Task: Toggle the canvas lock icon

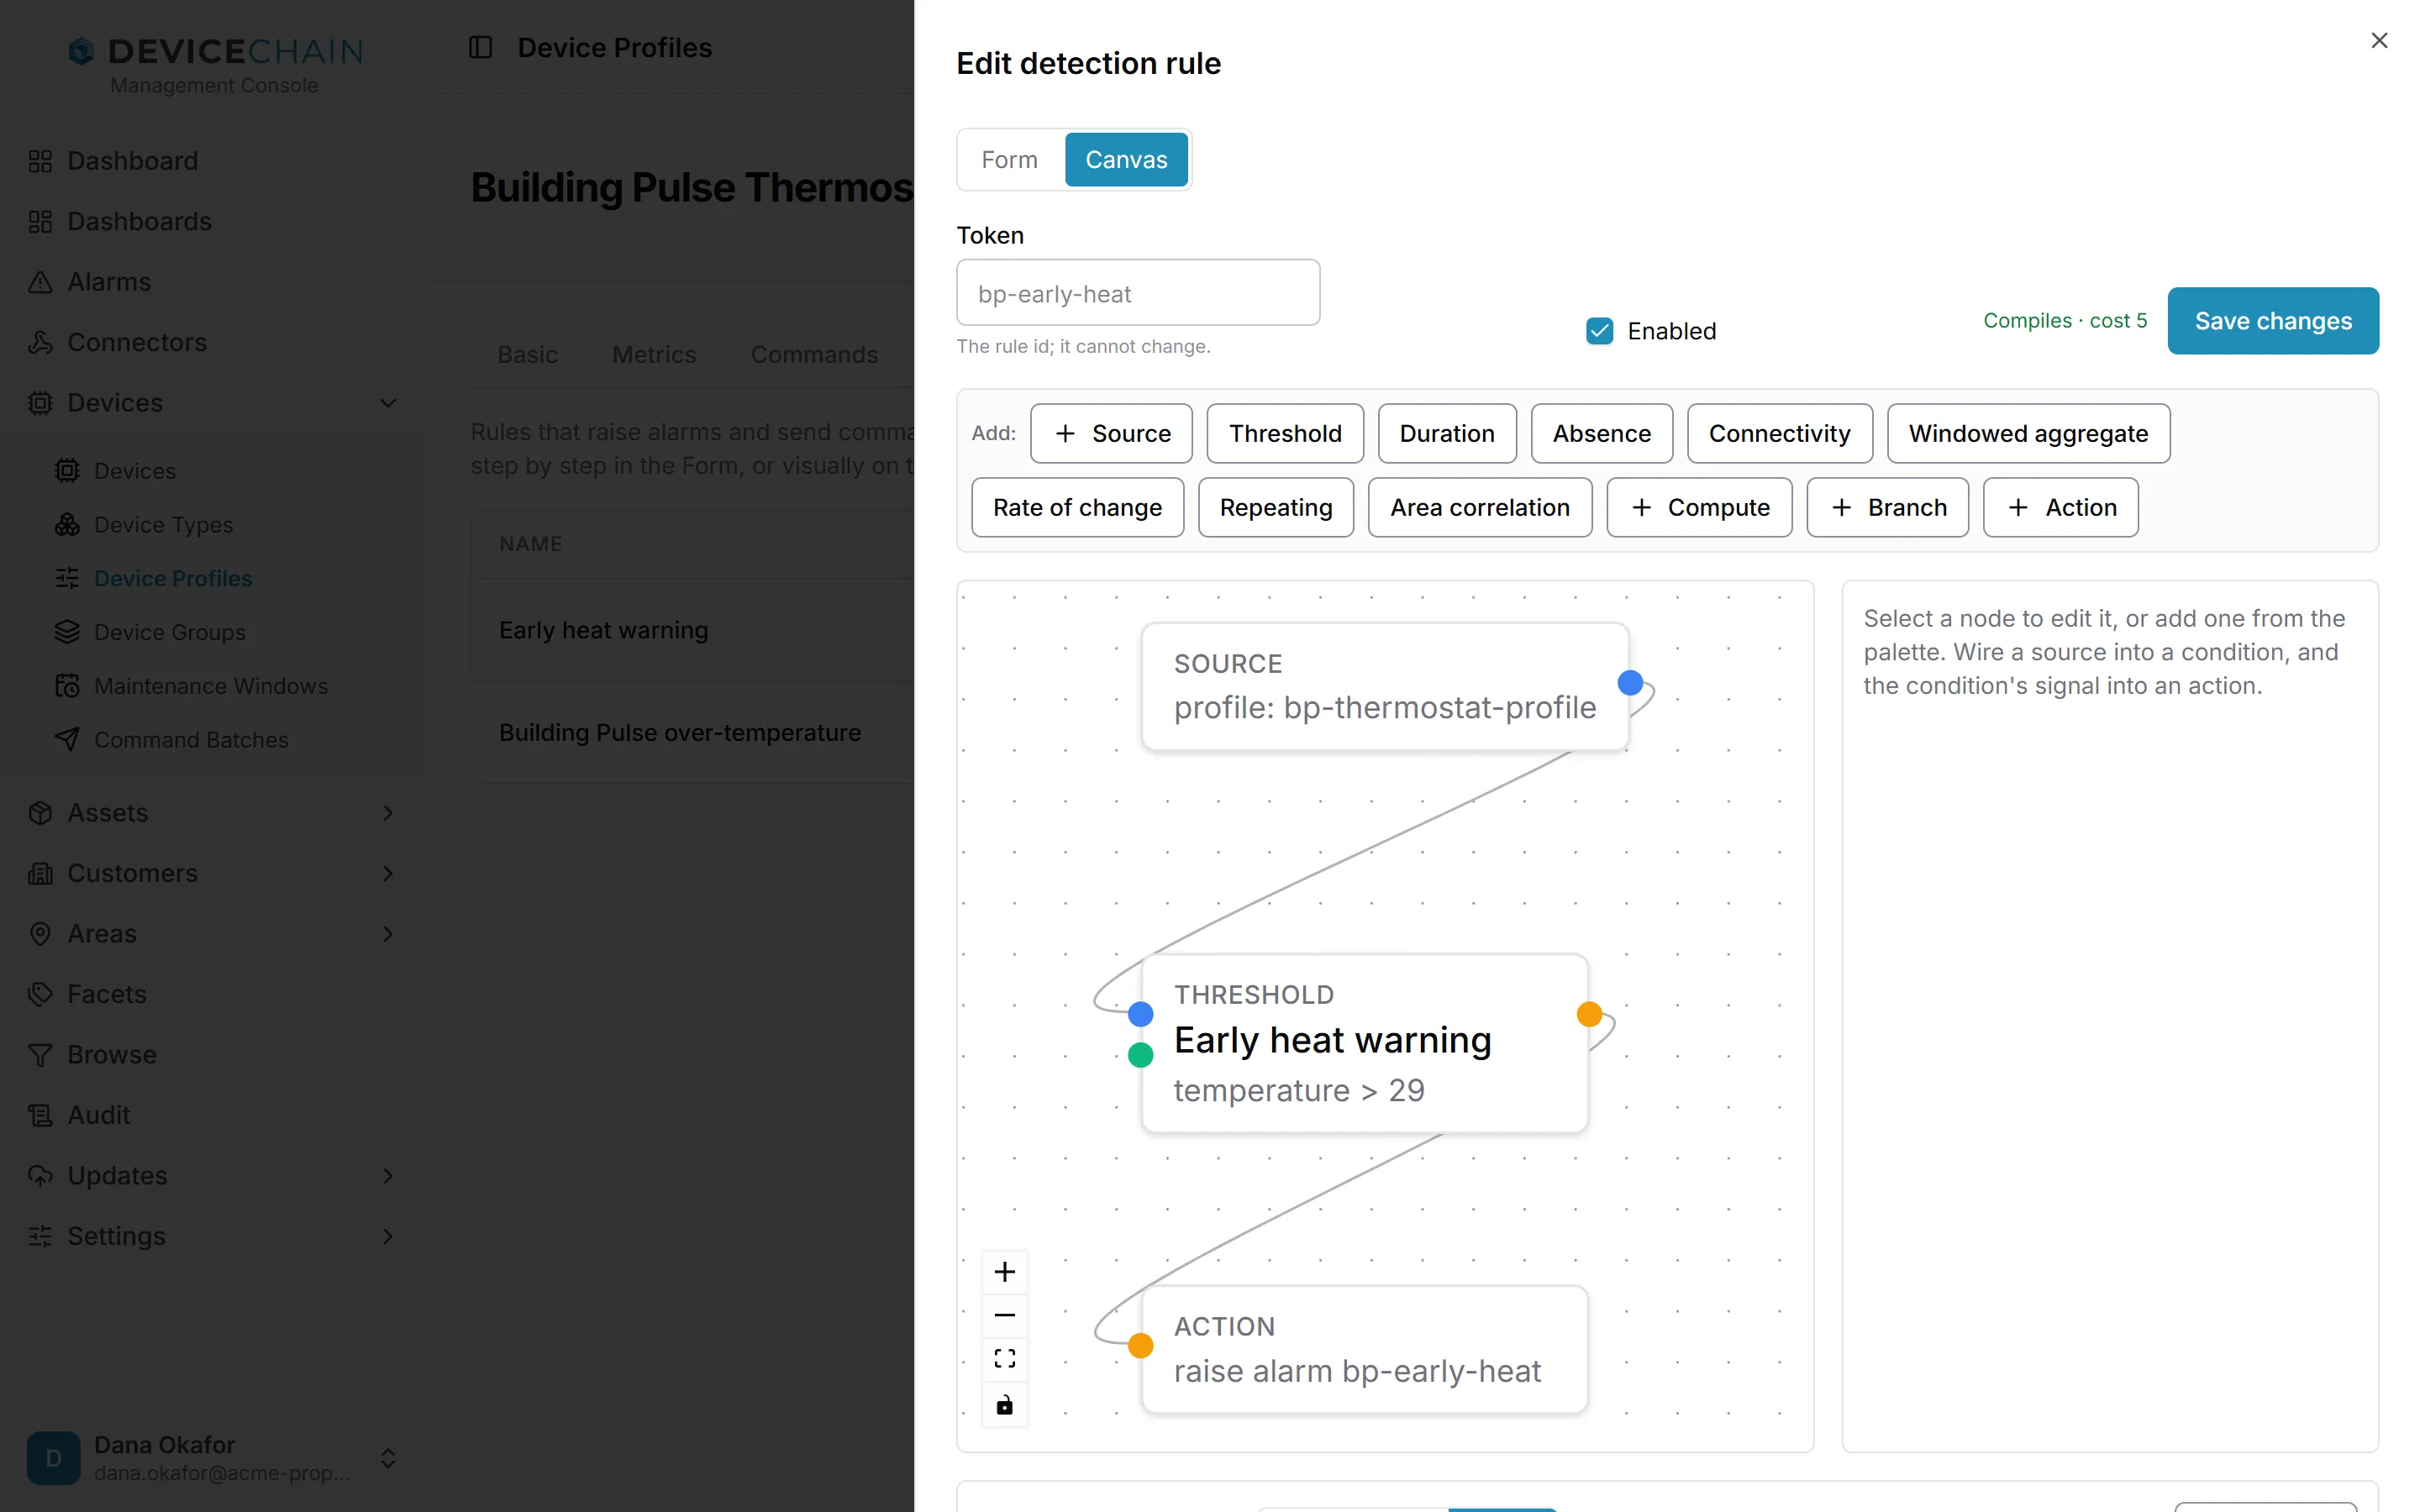Action: point(1004,1404)
